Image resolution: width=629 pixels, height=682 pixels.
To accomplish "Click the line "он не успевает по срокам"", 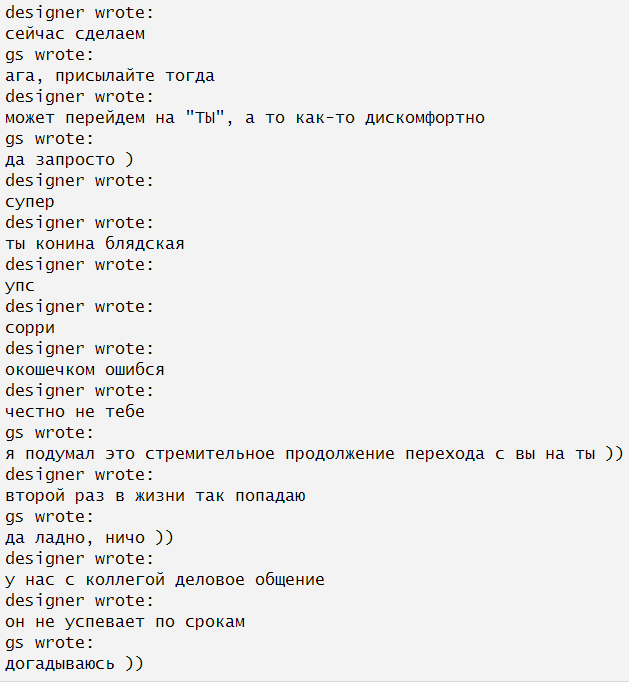I will (125, 622).
